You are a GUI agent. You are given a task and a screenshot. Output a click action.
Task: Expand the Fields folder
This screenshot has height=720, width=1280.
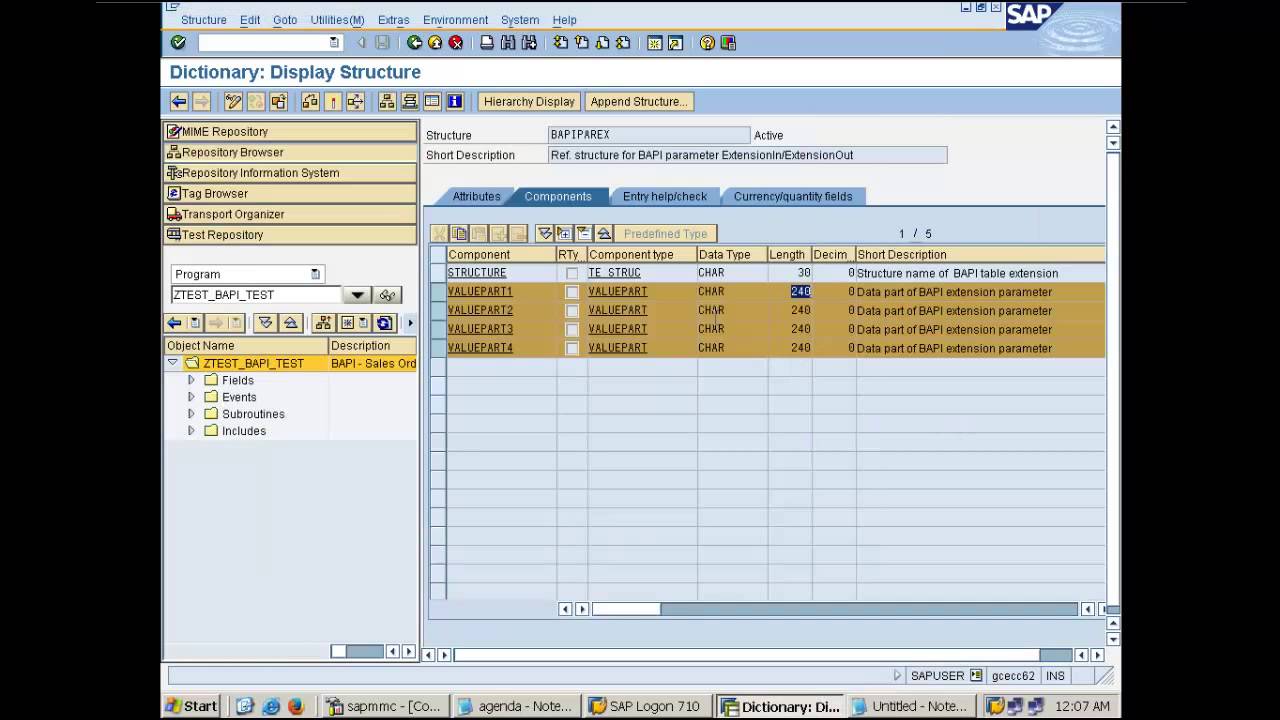pyautogui.click(x=191, y=380)
